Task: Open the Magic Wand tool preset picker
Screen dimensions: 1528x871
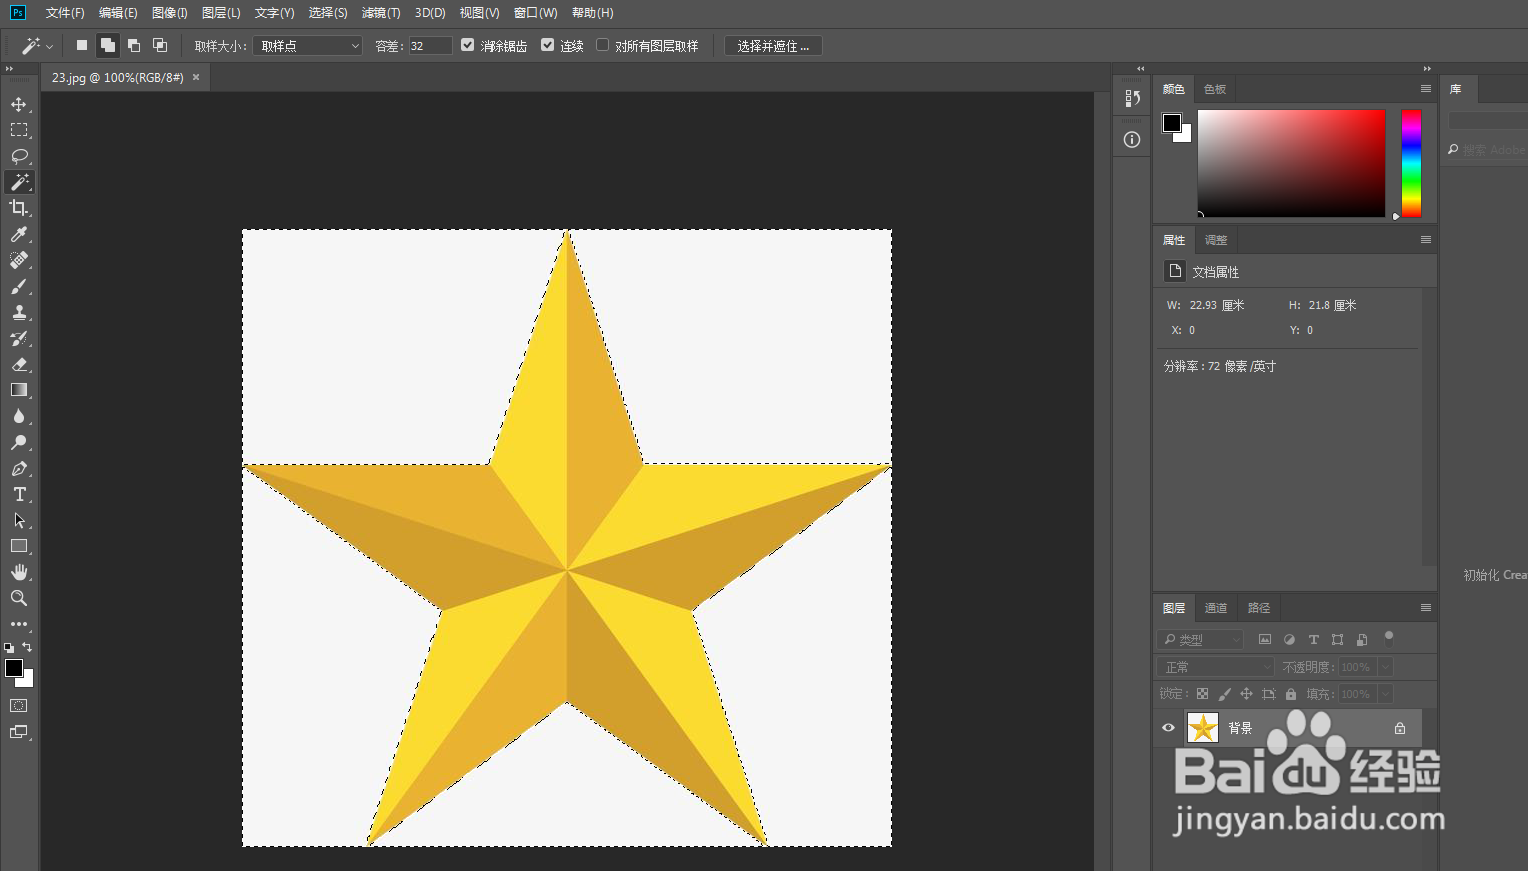Action: 37,46
